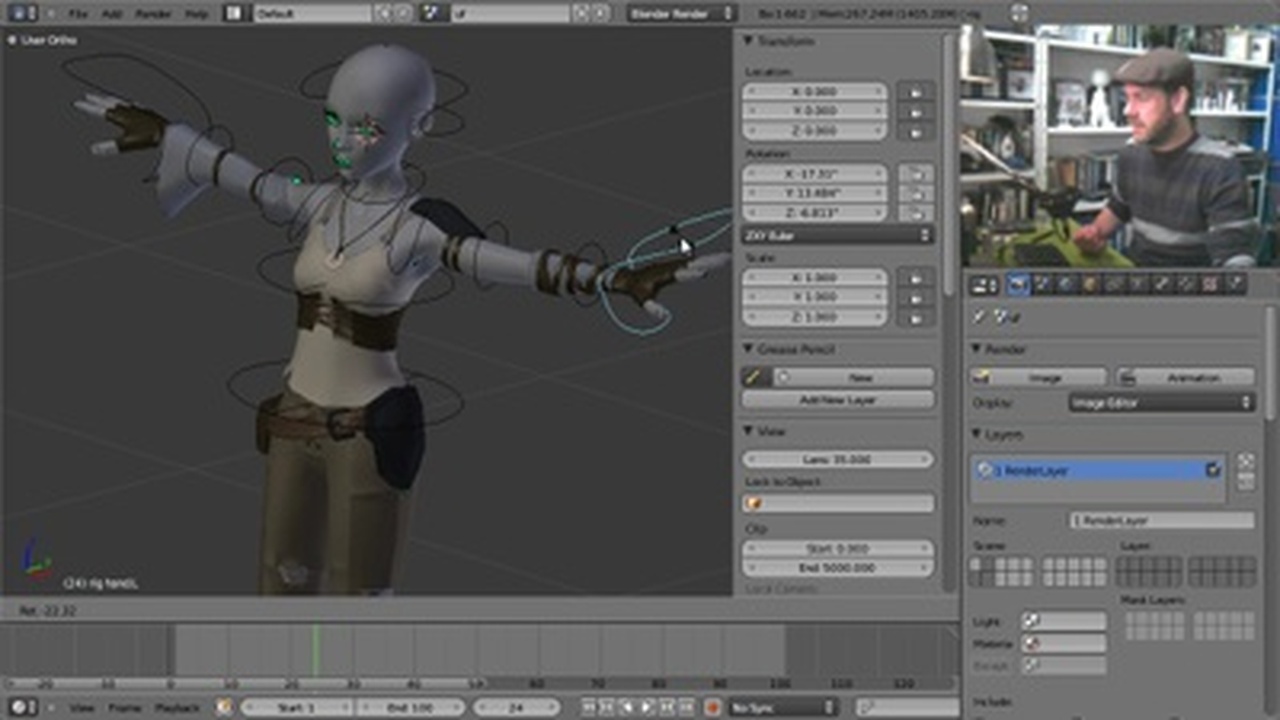The width and height of the screenshot is (1280, 720).
Task: Open the File menu
Action: (78, 14)
